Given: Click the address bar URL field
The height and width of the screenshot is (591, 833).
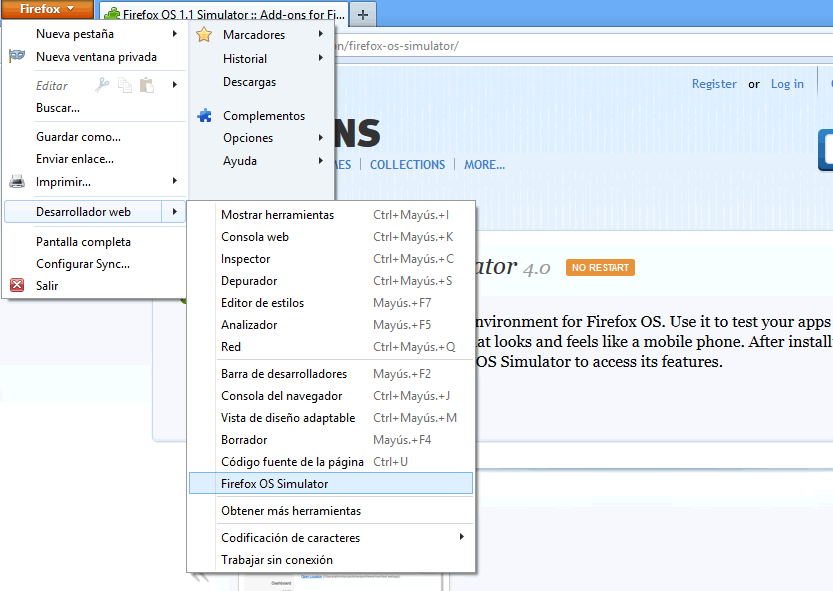Looking at the screenshot, I should click(x=582, y=46).
